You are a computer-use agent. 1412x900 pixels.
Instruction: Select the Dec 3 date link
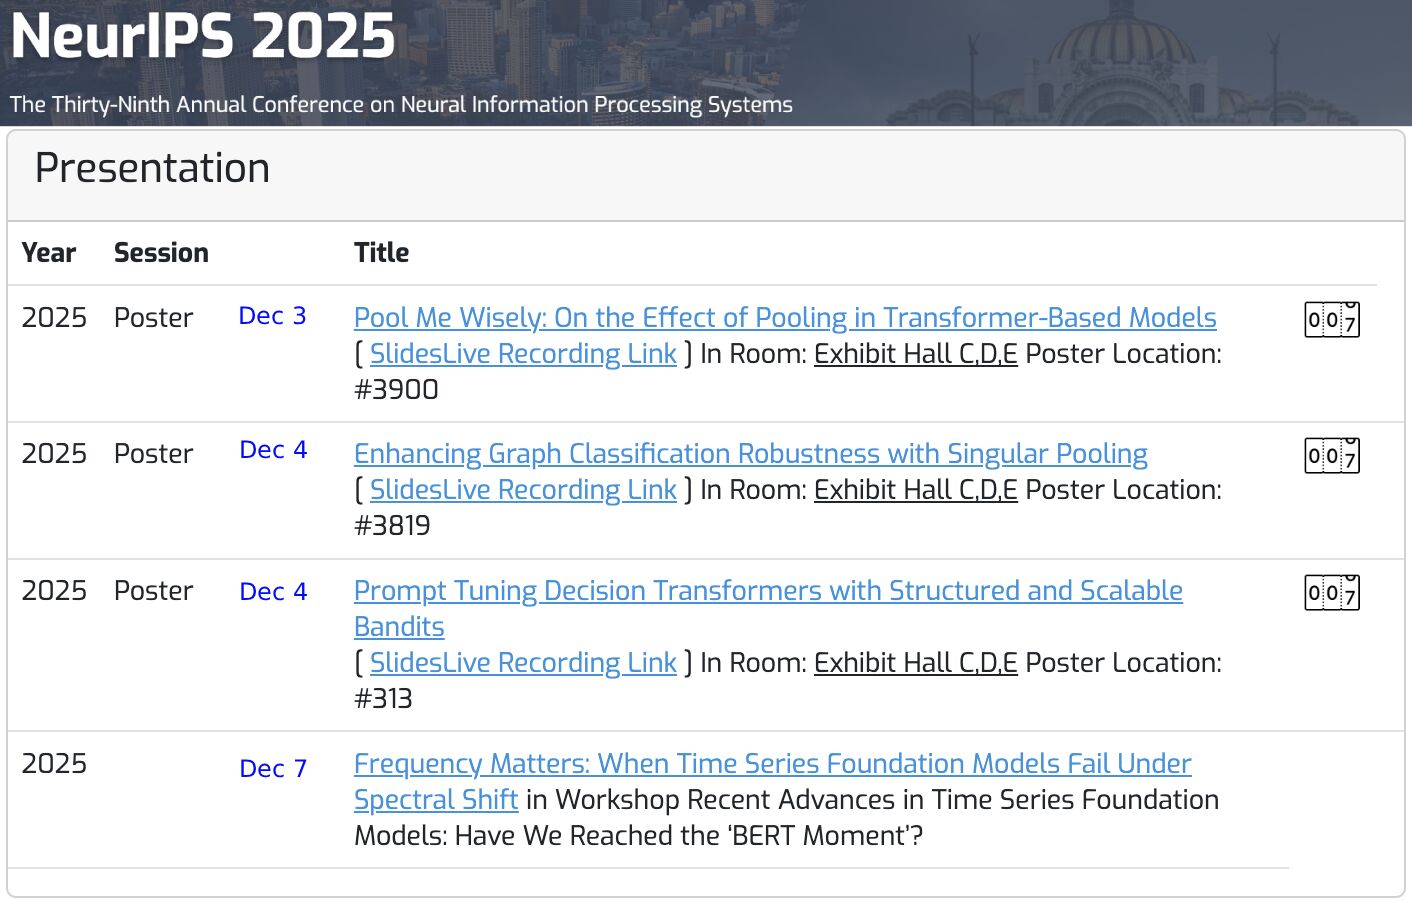tap(272, 316)
